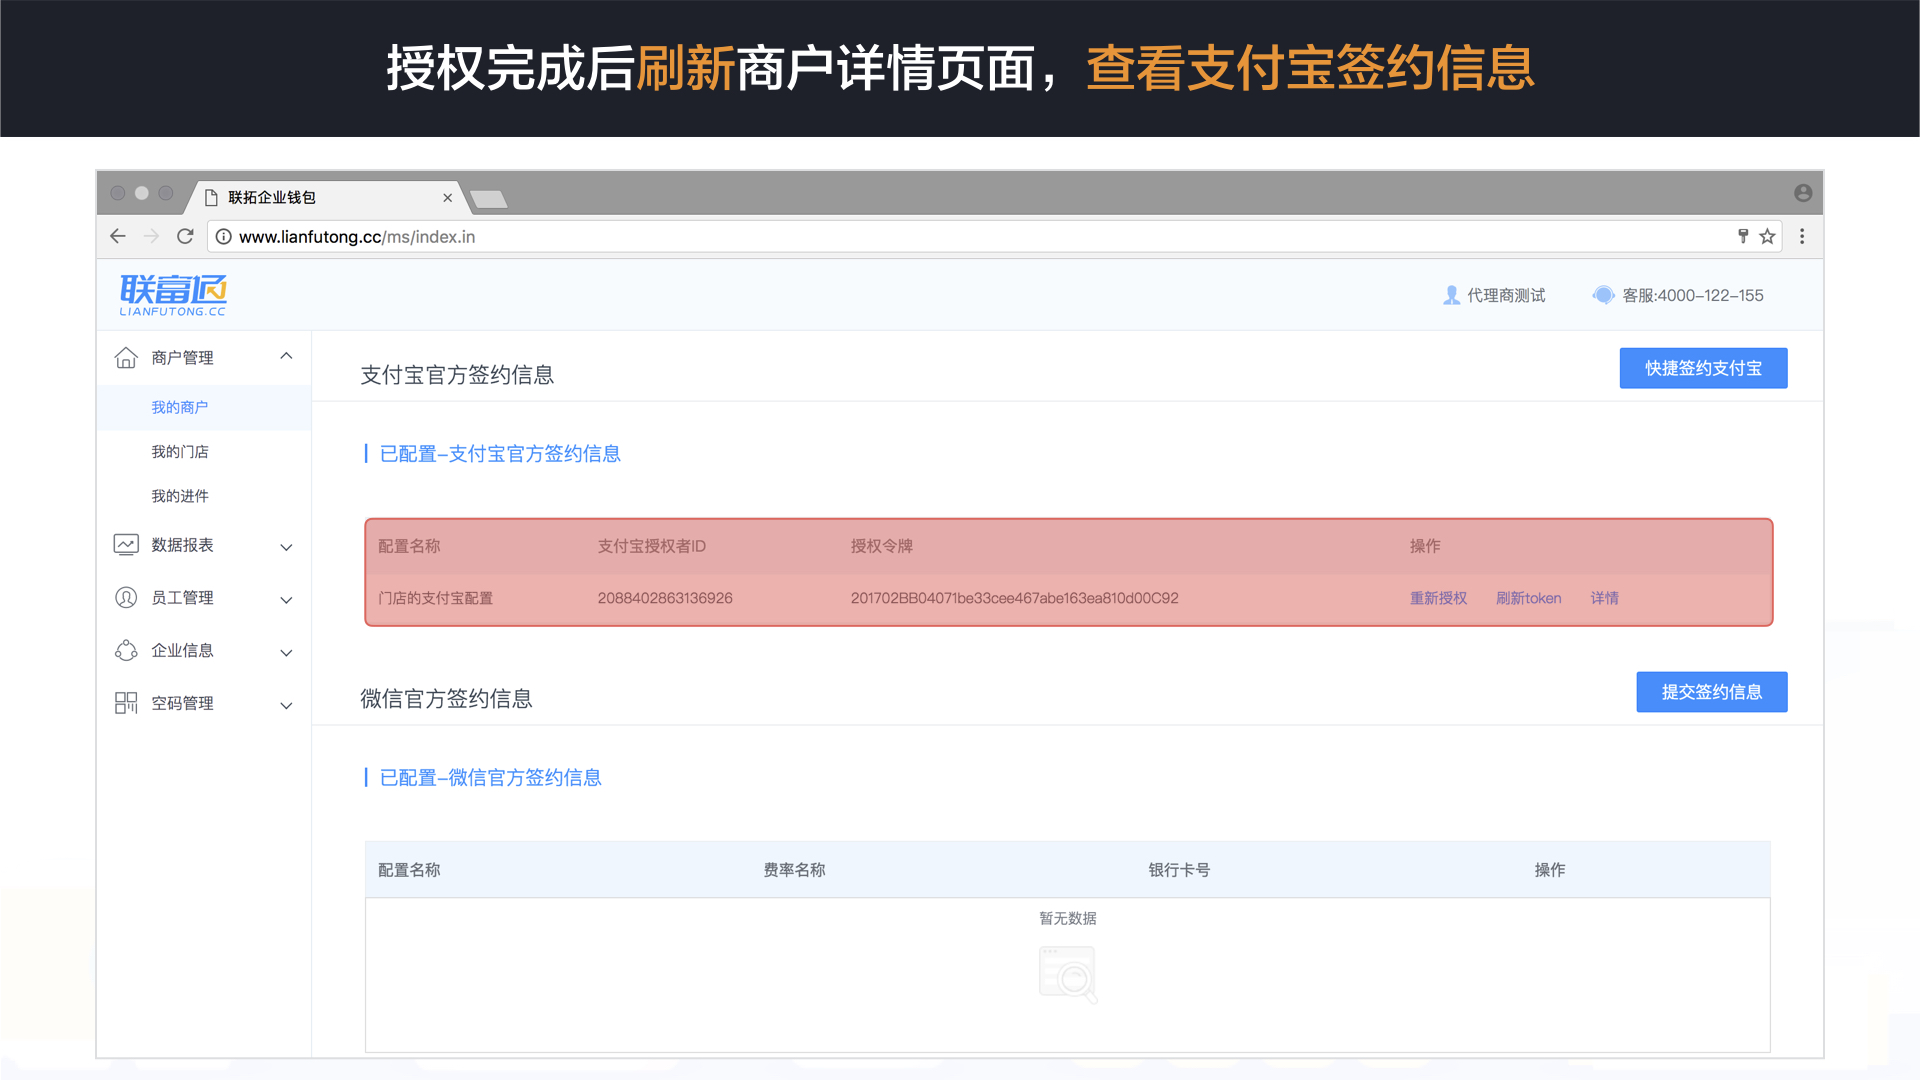Click the 银行卡号 column header
Image resolution: width=1920 pixels, height=1080 pixels.
[x=1179, y=870]
